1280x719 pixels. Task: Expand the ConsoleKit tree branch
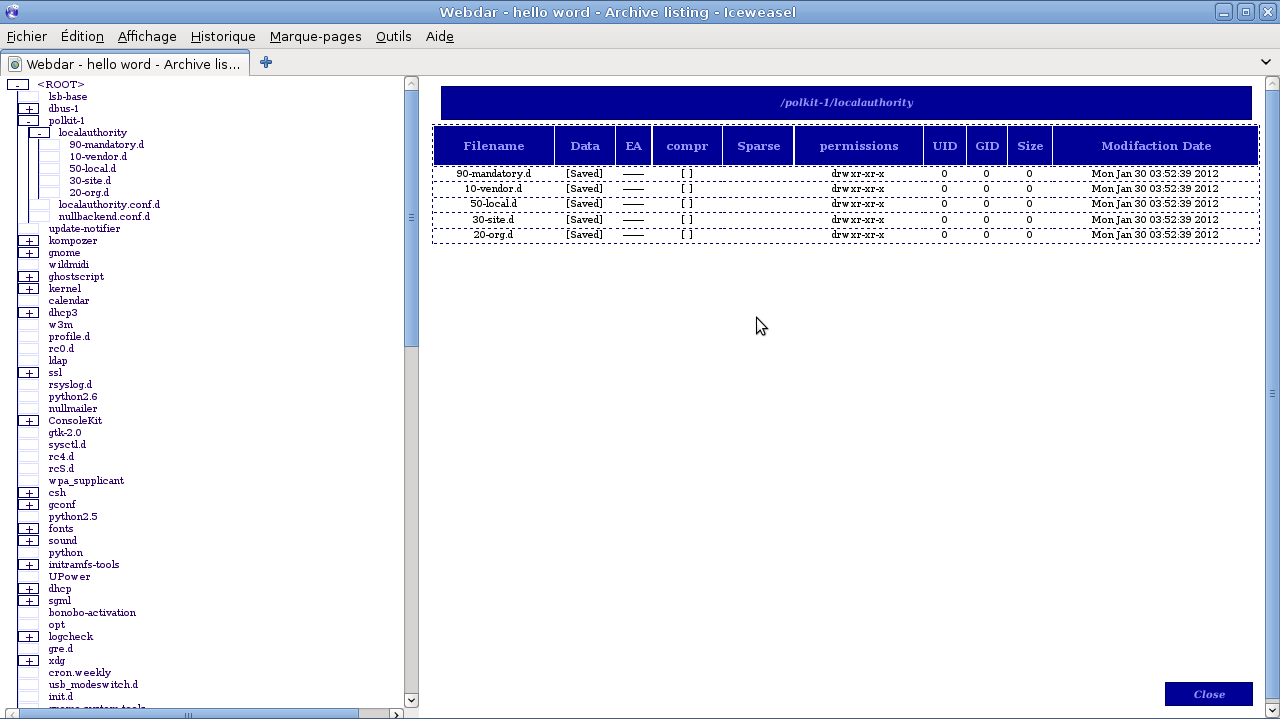pos(28,420)
